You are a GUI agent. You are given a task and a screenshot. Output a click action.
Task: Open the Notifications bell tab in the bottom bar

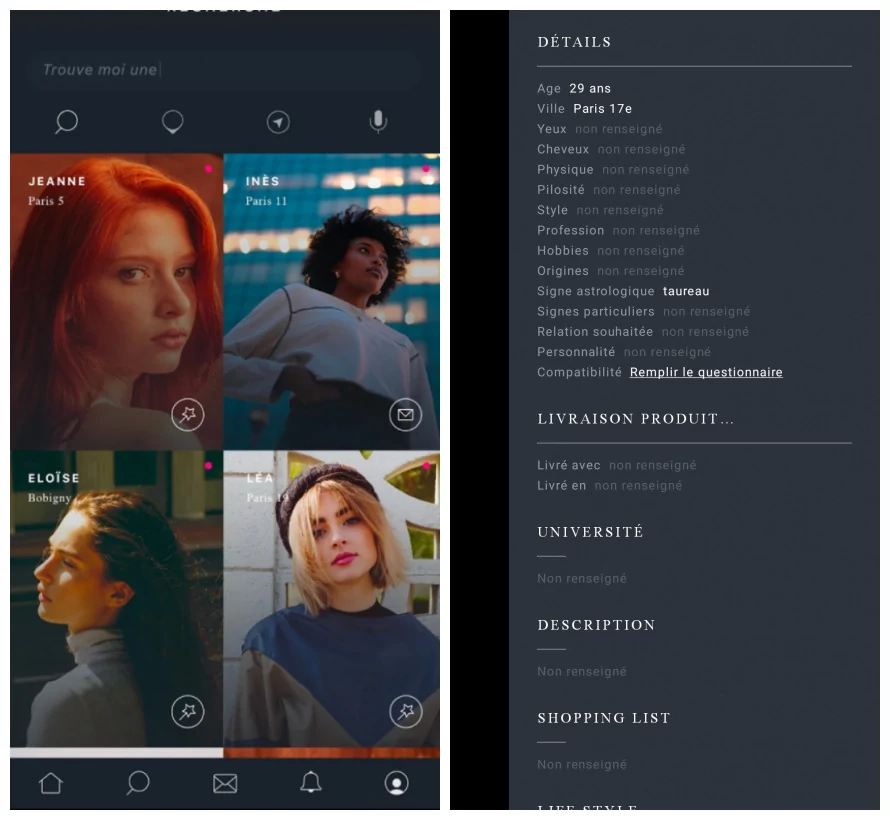click(x=310, y=783)
